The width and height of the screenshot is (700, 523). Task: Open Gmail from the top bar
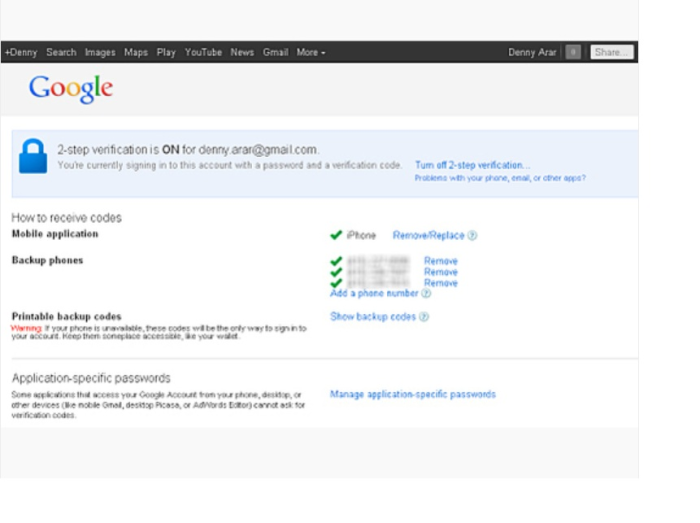pyautogui.click(x=275, y=52)
